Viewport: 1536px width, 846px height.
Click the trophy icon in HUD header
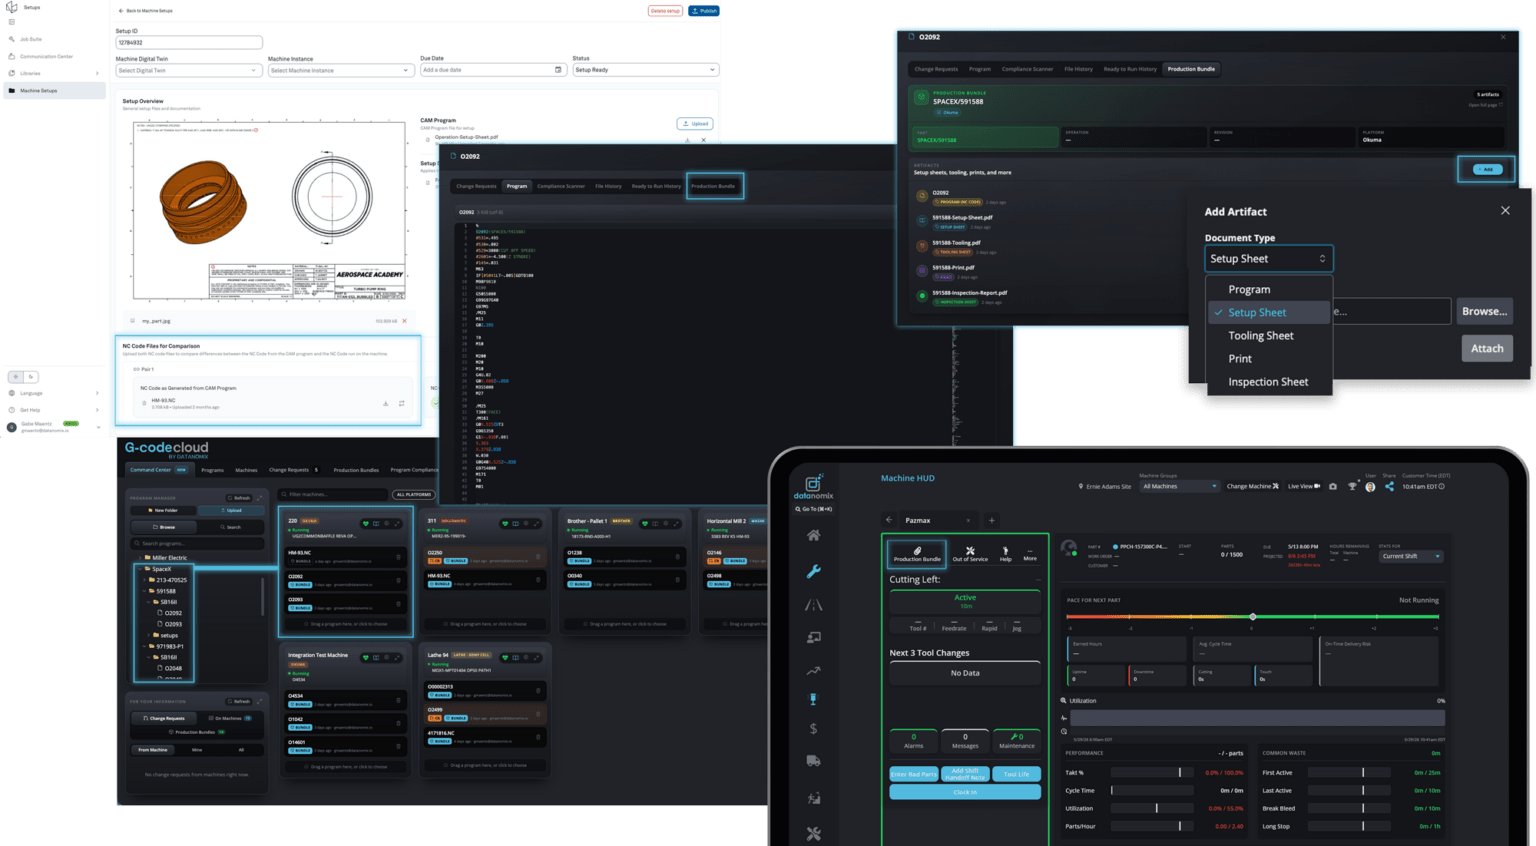(x=1352, y=487)
